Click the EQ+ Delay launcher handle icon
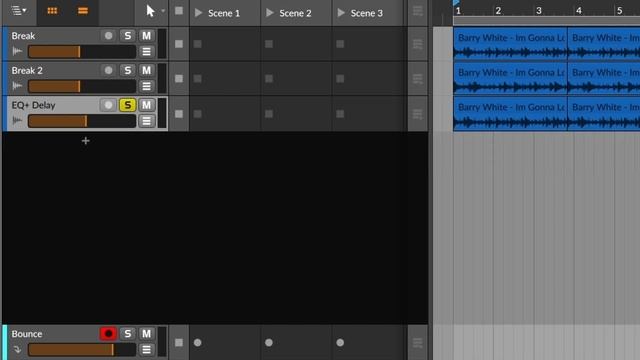640x360 pixels. pyautogui.click(x=418, y=114)
